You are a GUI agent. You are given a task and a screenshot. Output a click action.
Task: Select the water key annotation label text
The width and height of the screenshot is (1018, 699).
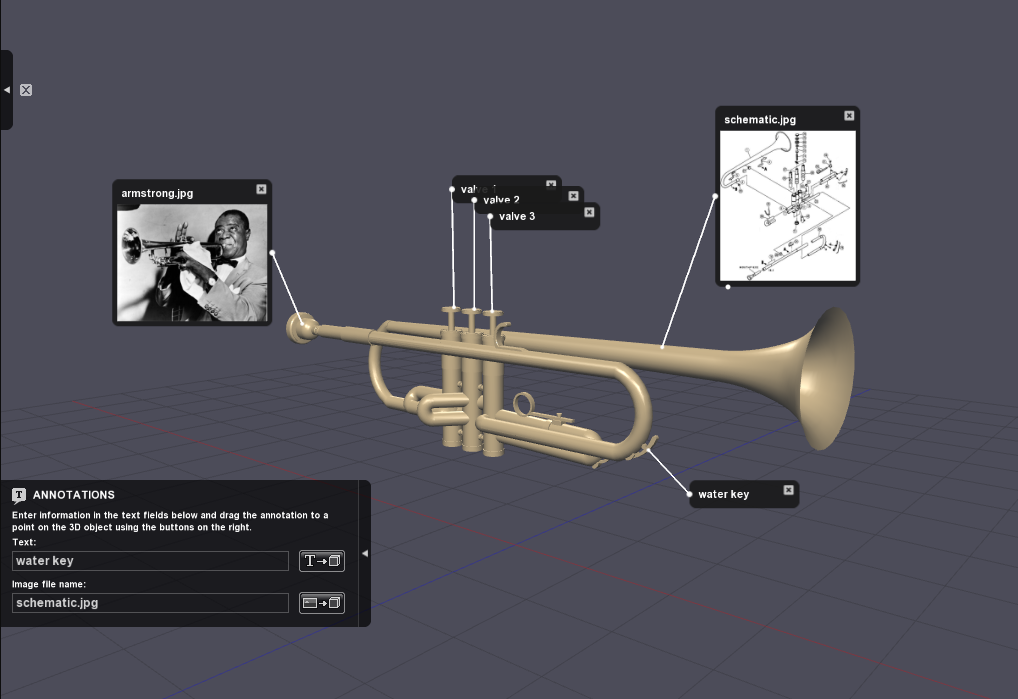point(723,494)
